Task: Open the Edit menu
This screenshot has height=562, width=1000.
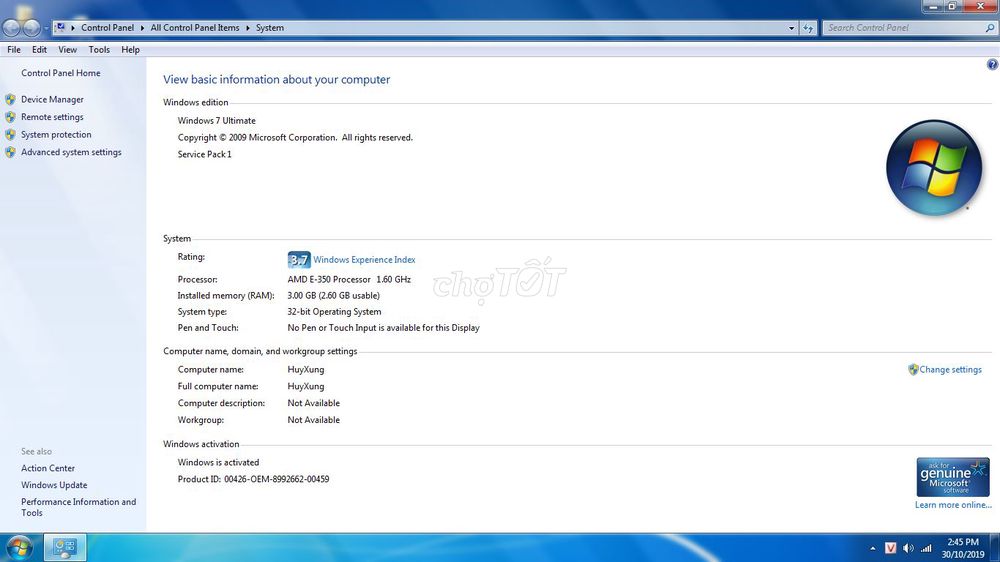Action: click(40, 50)
